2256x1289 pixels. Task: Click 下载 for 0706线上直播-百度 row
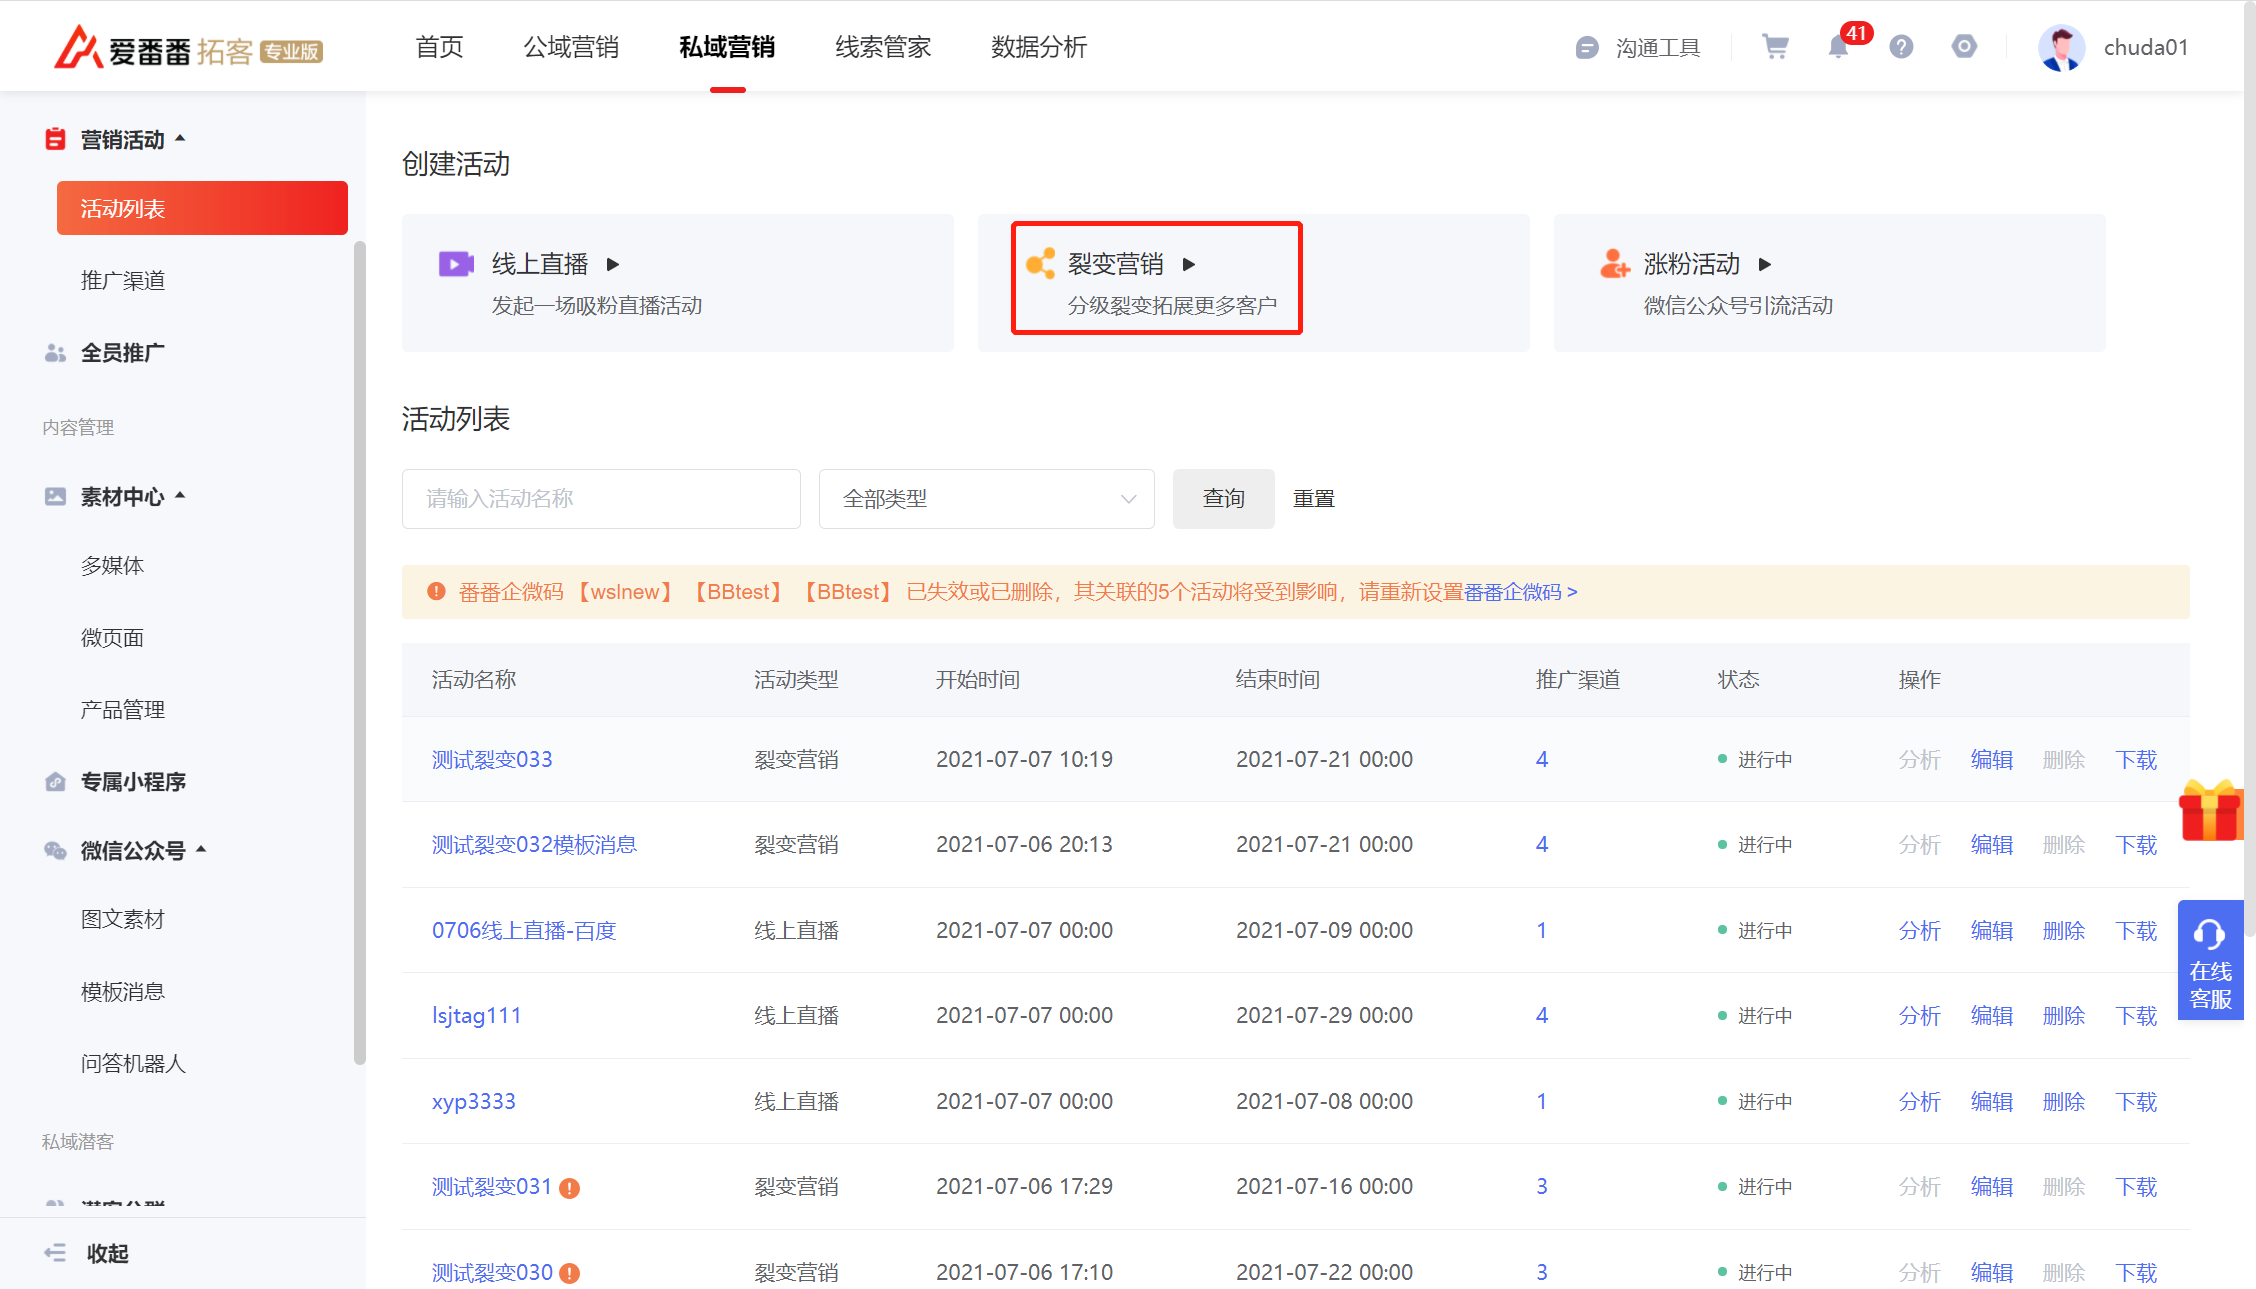click(x=2136, y=931)
